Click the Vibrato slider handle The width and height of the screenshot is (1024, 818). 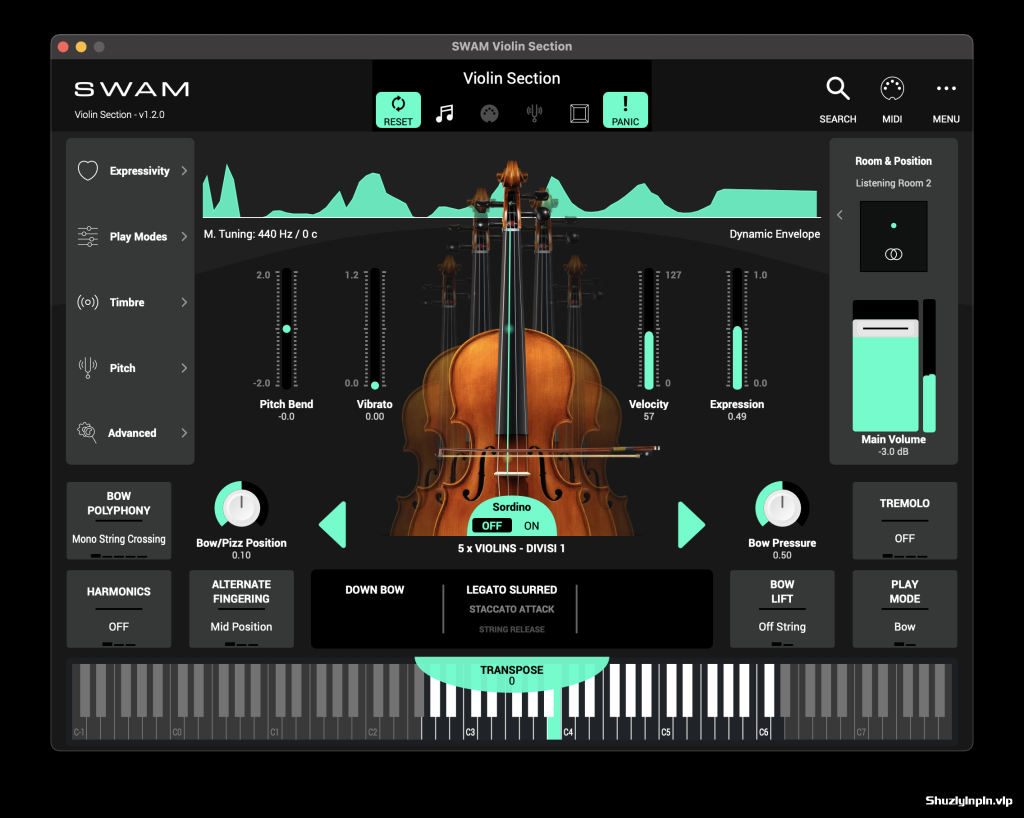click(x=375, y=385)
